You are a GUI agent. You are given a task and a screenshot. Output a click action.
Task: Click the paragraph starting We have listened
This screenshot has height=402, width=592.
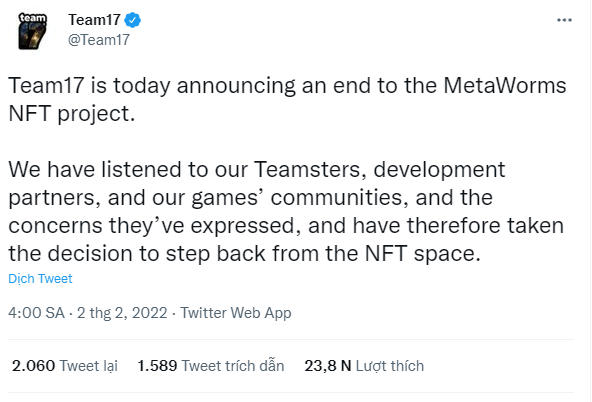click(x=286, y=211)
